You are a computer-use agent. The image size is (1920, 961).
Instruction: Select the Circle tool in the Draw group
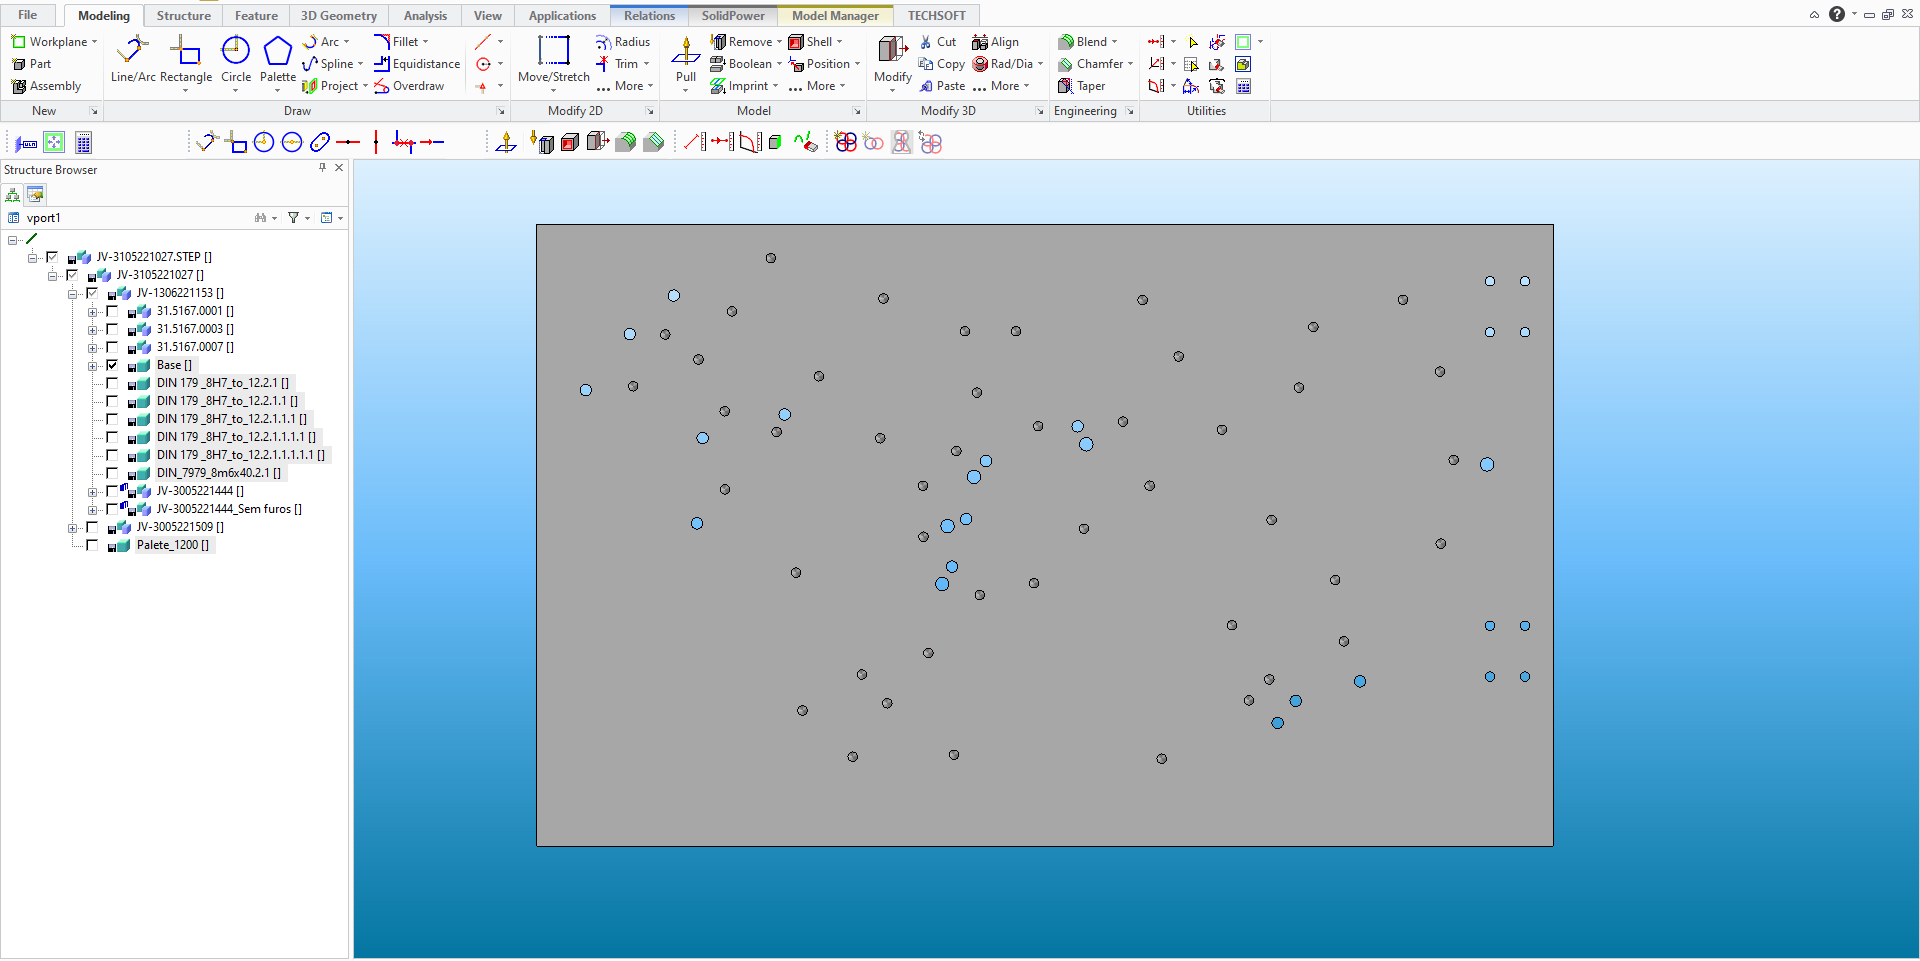(x=236, y=60)
